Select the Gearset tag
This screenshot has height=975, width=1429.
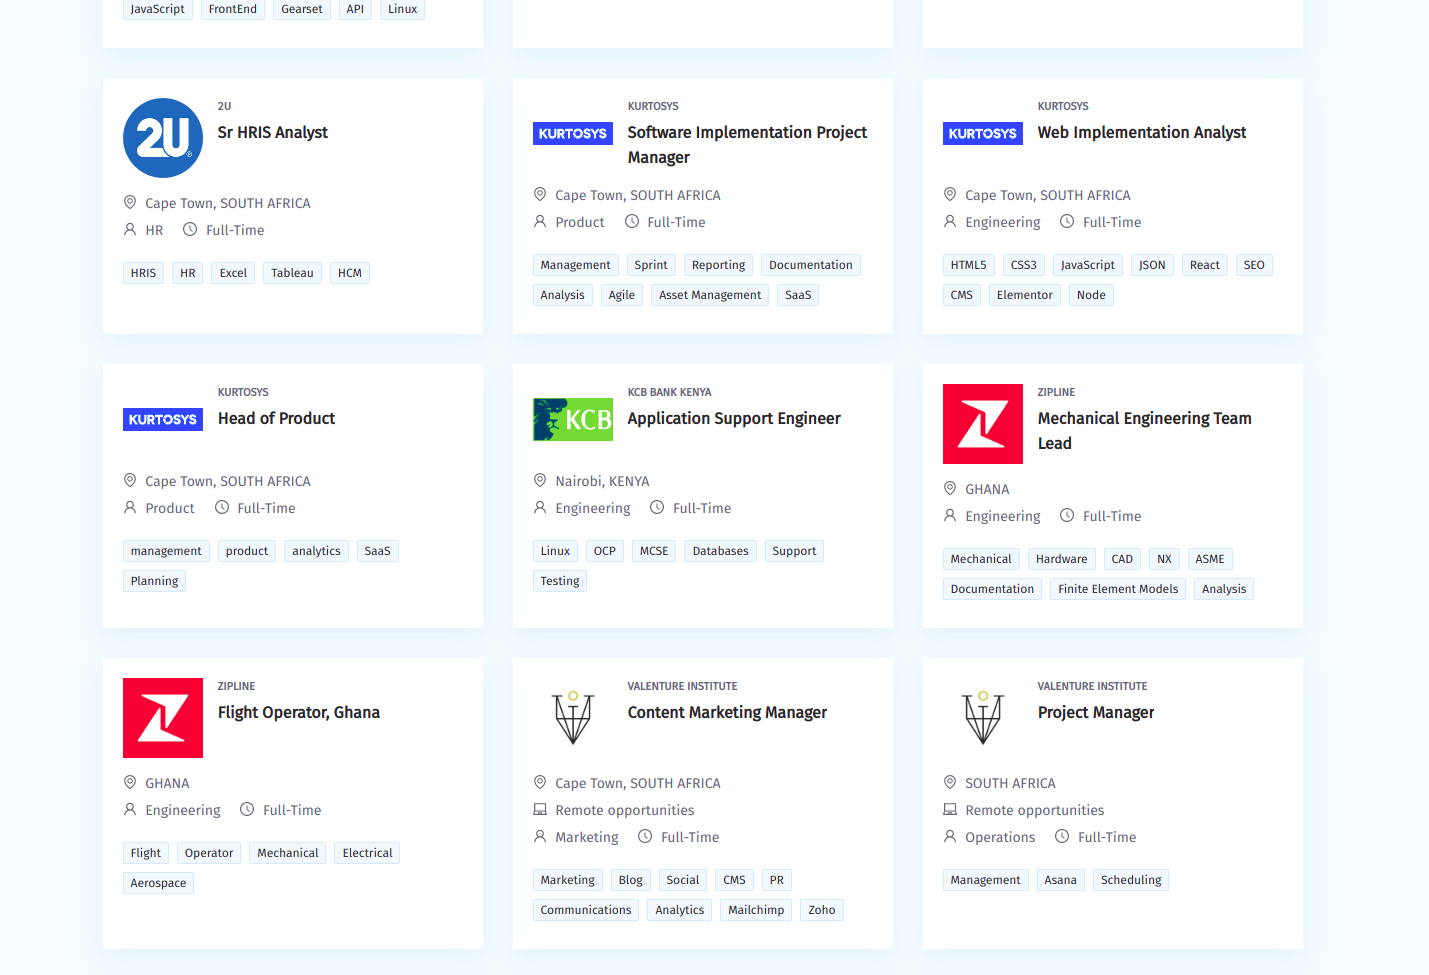[x=302, y=9]
